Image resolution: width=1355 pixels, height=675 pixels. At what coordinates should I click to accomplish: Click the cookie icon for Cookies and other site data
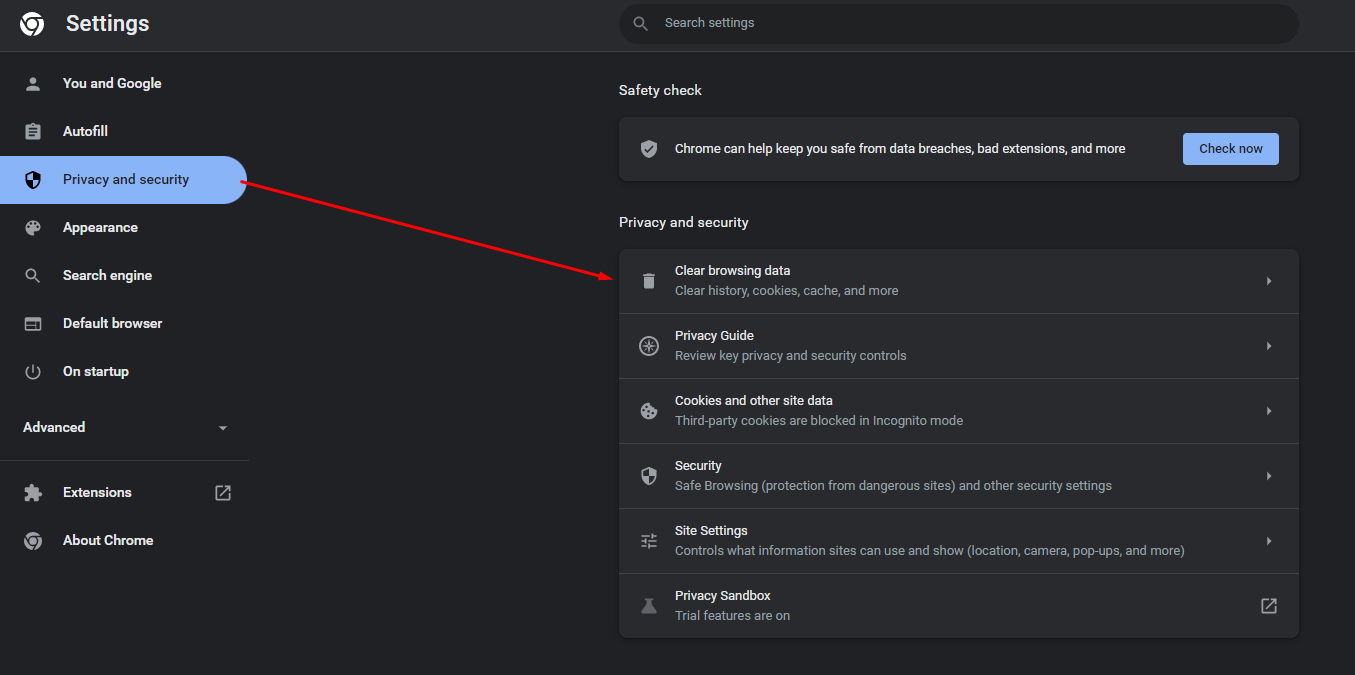click(649, 411)
